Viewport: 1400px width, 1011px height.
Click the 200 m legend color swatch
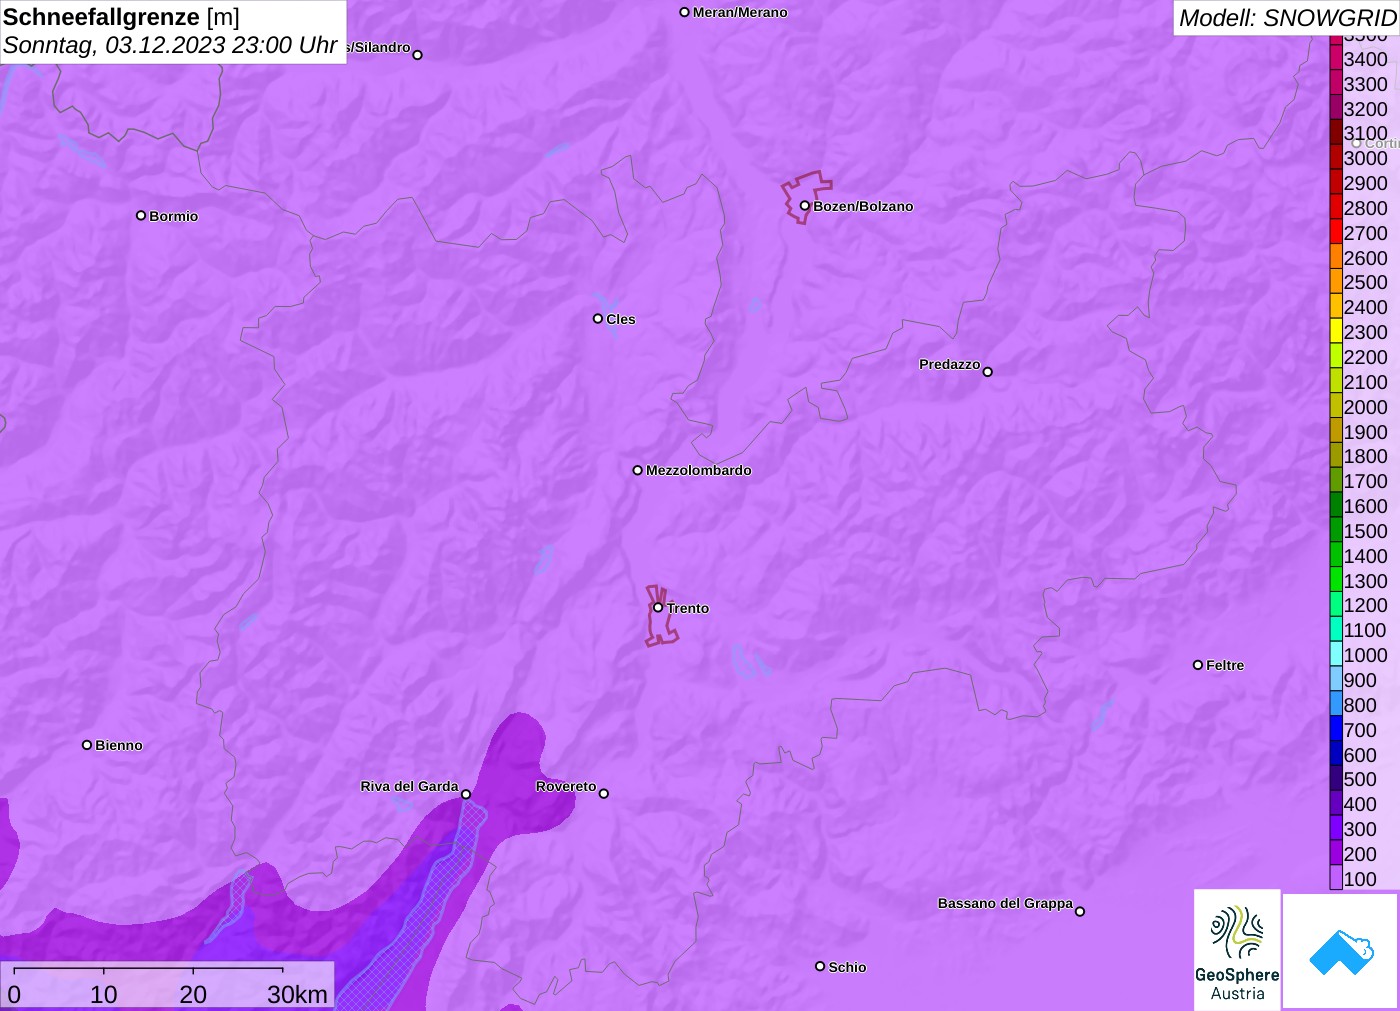pyautogui.click(x=1336, y=853)
